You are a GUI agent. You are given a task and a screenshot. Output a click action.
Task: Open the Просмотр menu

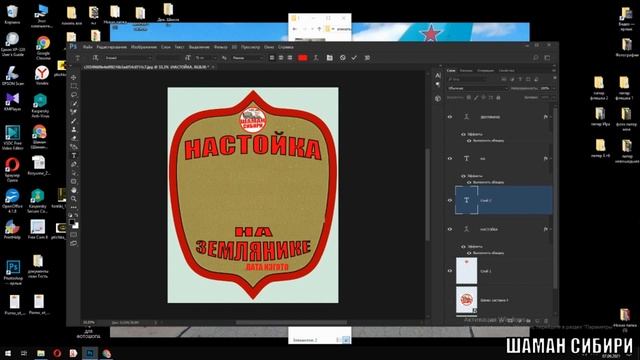point(250,47)
